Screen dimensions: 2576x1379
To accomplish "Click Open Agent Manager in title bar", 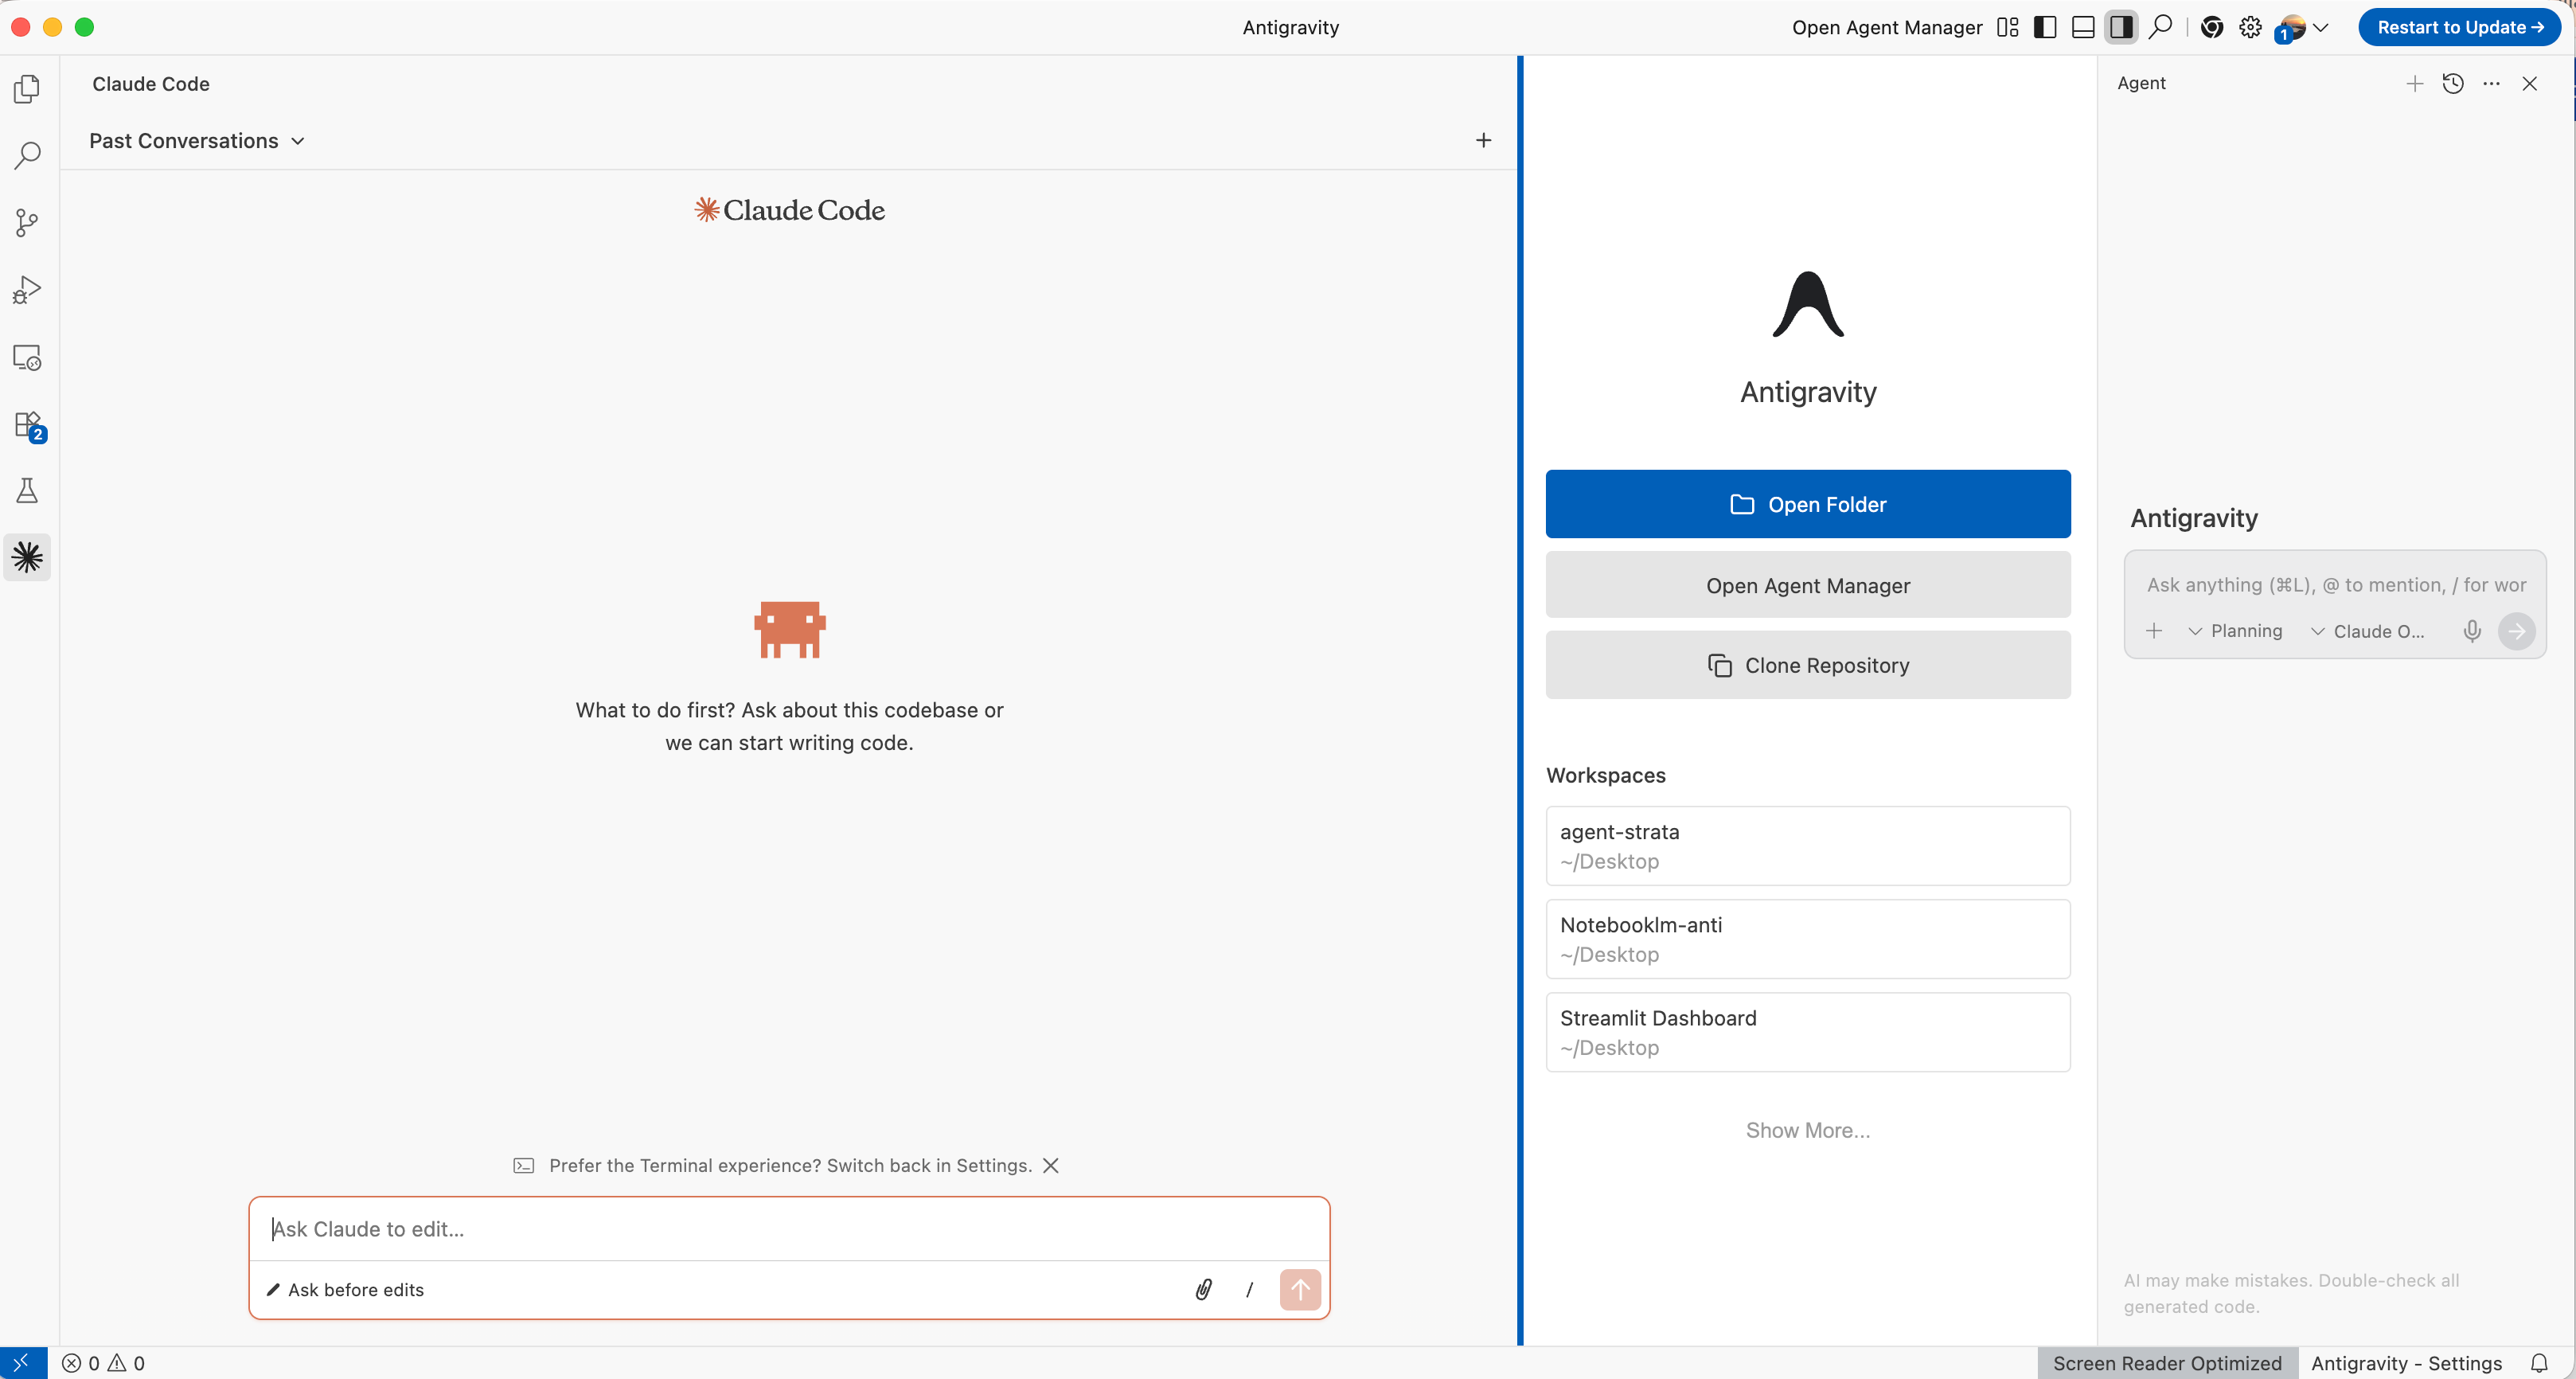I will pos(1886,27).
